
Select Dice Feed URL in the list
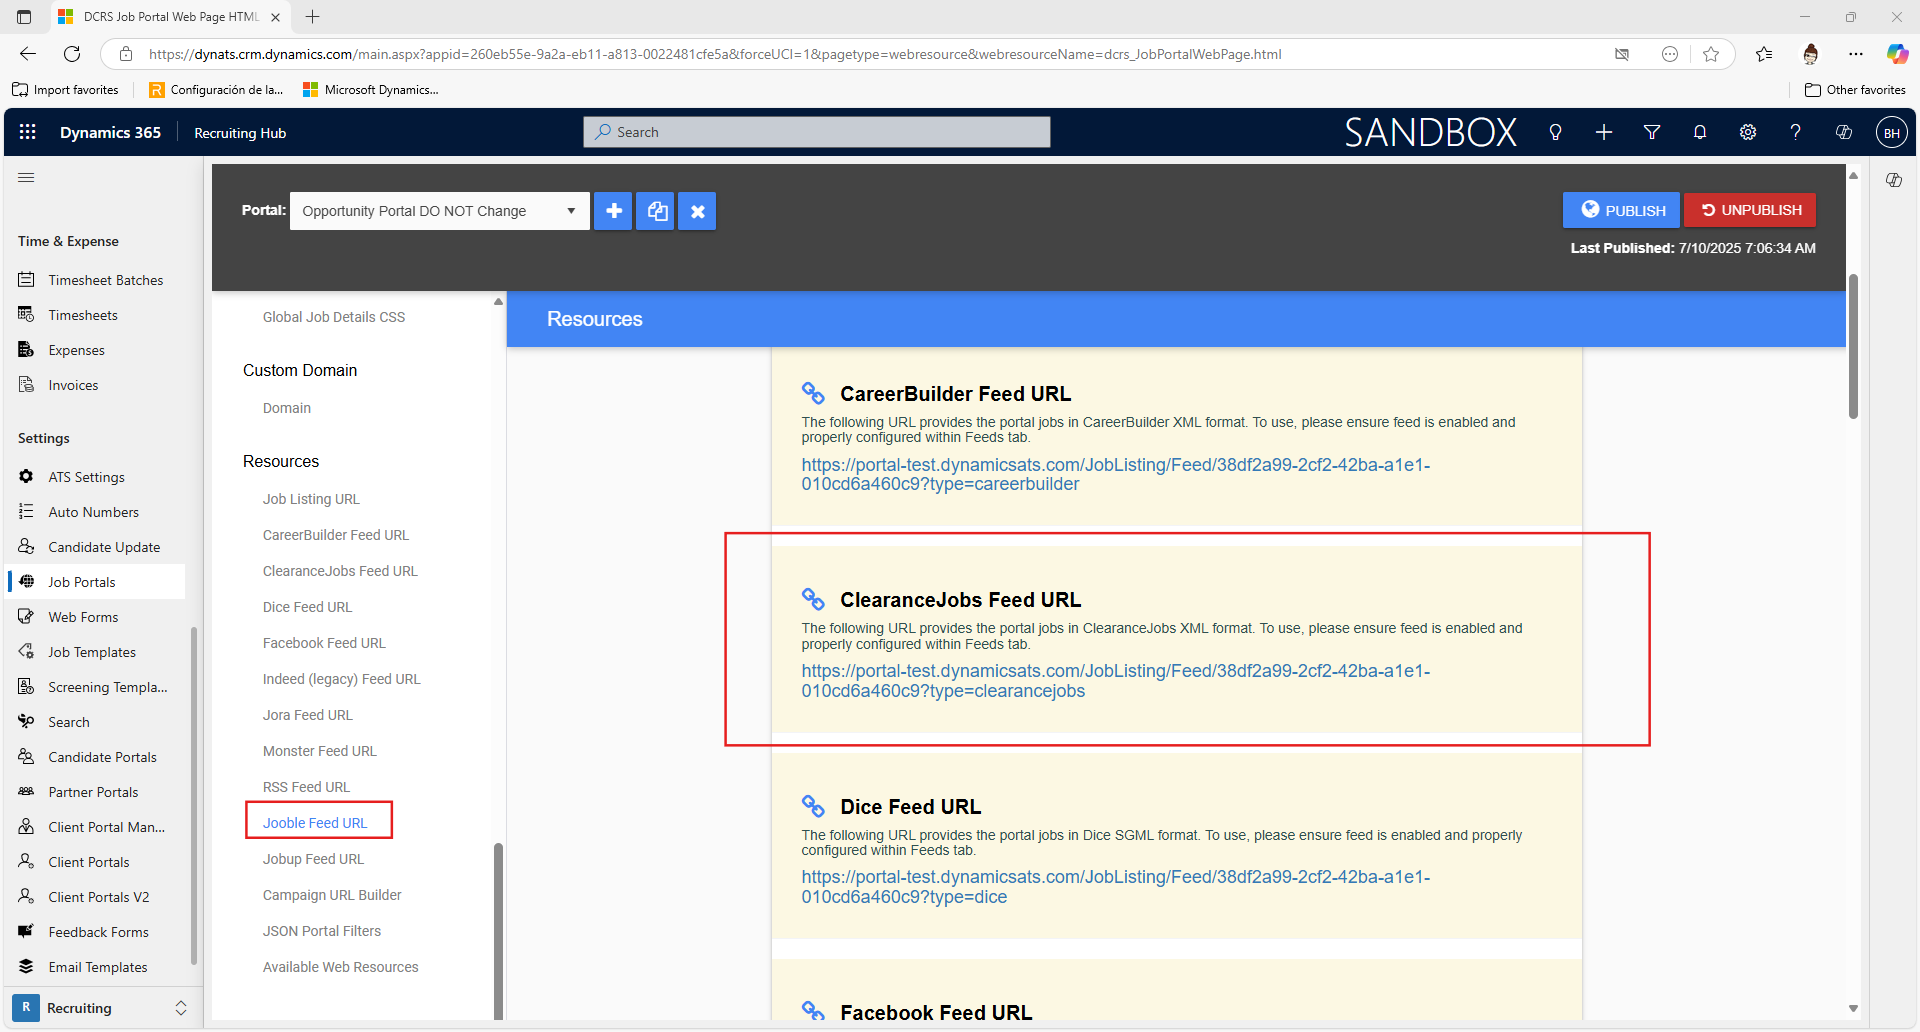click(x=307, y=607)
